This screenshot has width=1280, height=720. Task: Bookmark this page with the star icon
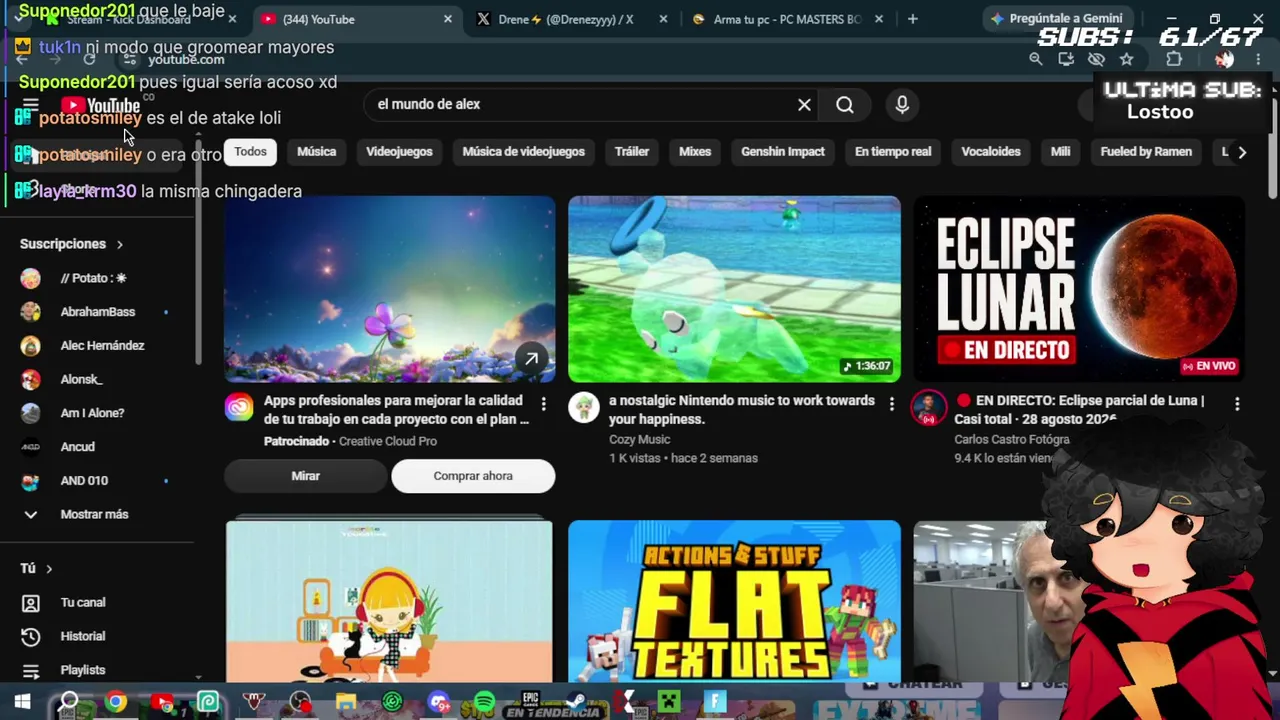click(x=1126, y=59)
